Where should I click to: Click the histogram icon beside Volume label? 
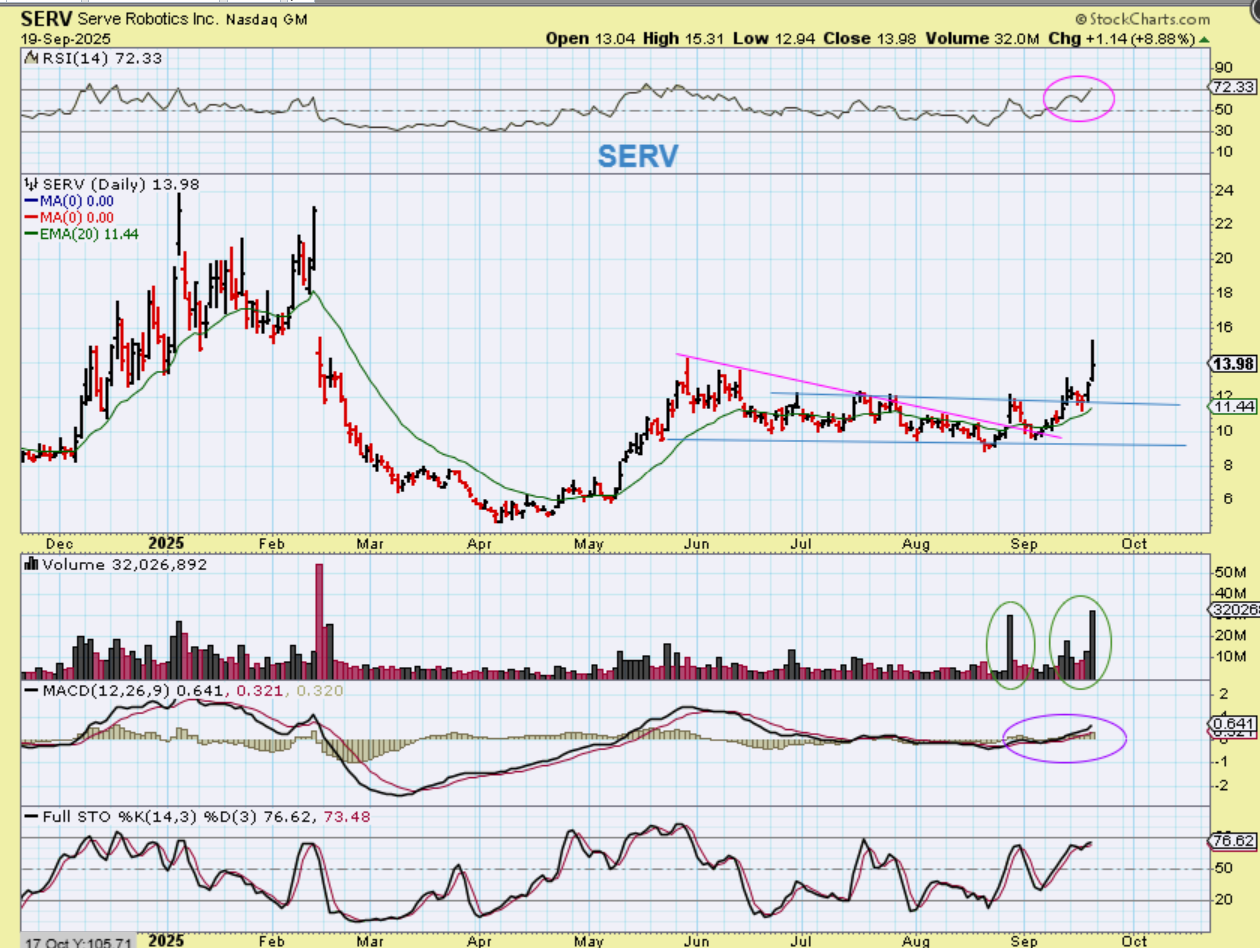click(x=31, y=564)
